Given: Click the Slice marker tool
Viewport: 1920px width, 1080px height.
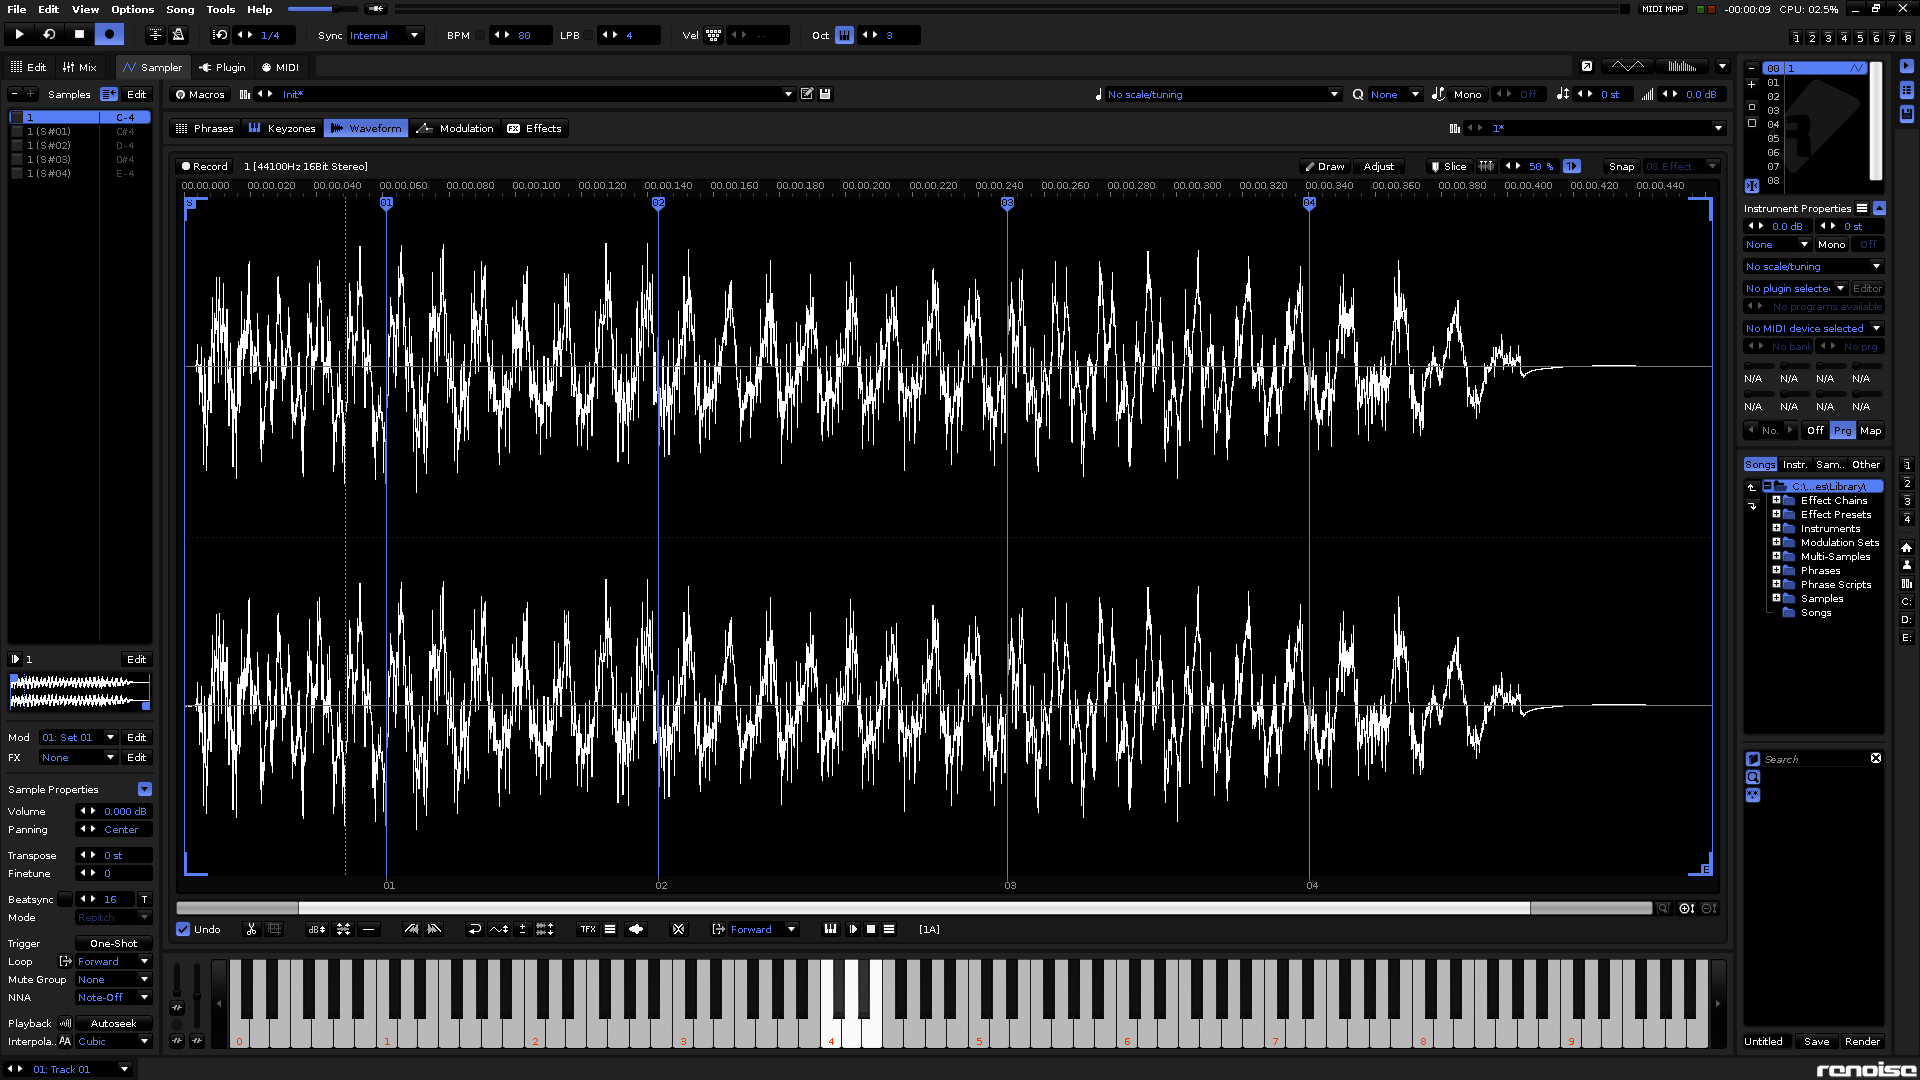Looking at the screenshot, I should (x=1448, y=166).
